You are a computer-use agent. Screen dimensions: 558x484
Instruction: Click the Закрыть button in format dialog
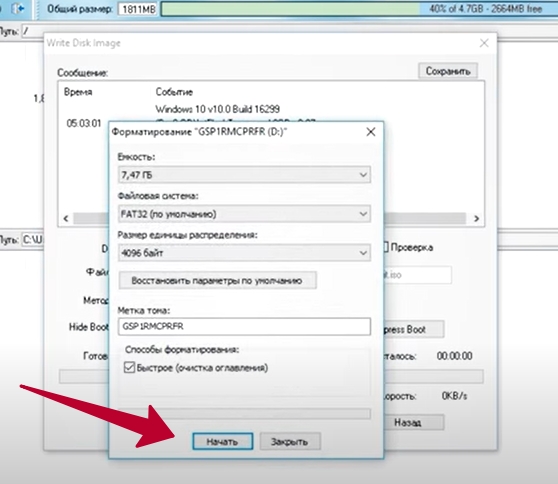coord(290,442)
